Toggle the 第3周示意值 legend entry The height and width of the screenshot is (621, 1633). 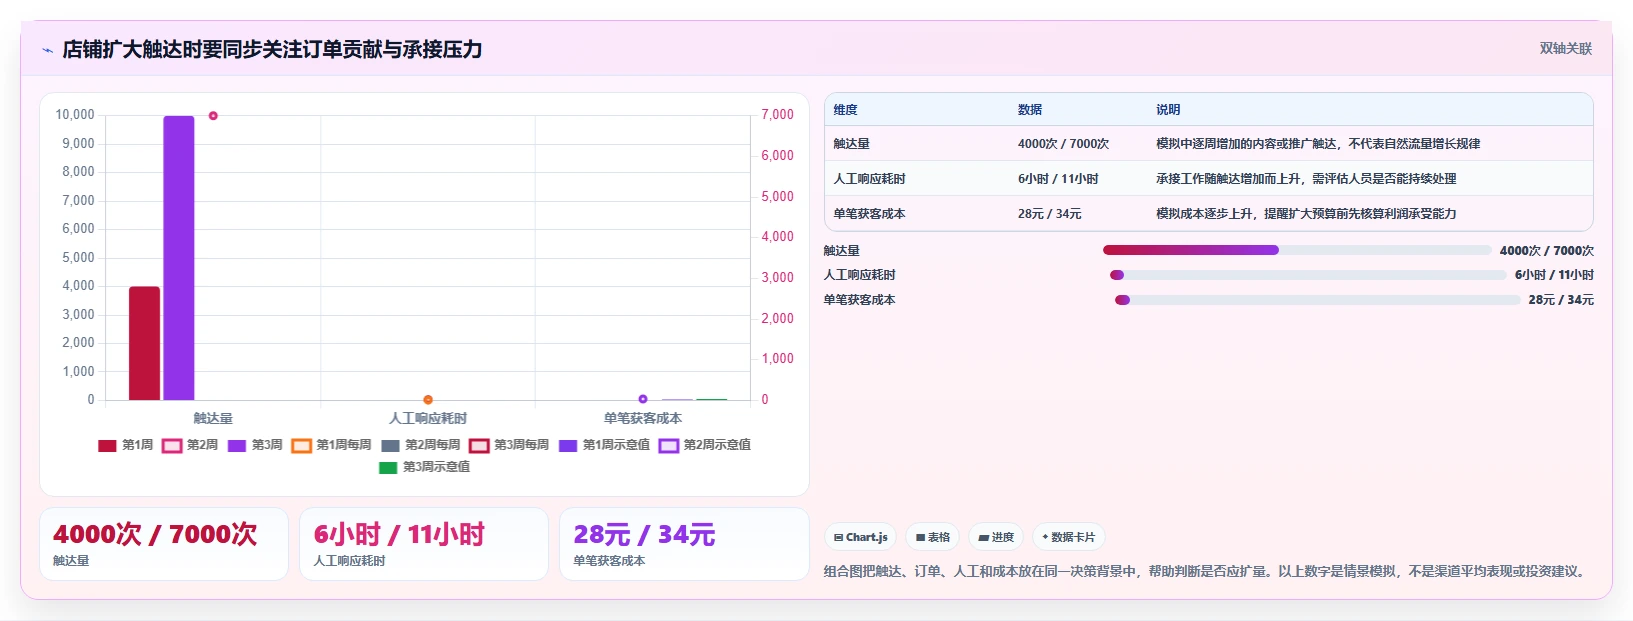pyautogui.click(x=424, y=467)
